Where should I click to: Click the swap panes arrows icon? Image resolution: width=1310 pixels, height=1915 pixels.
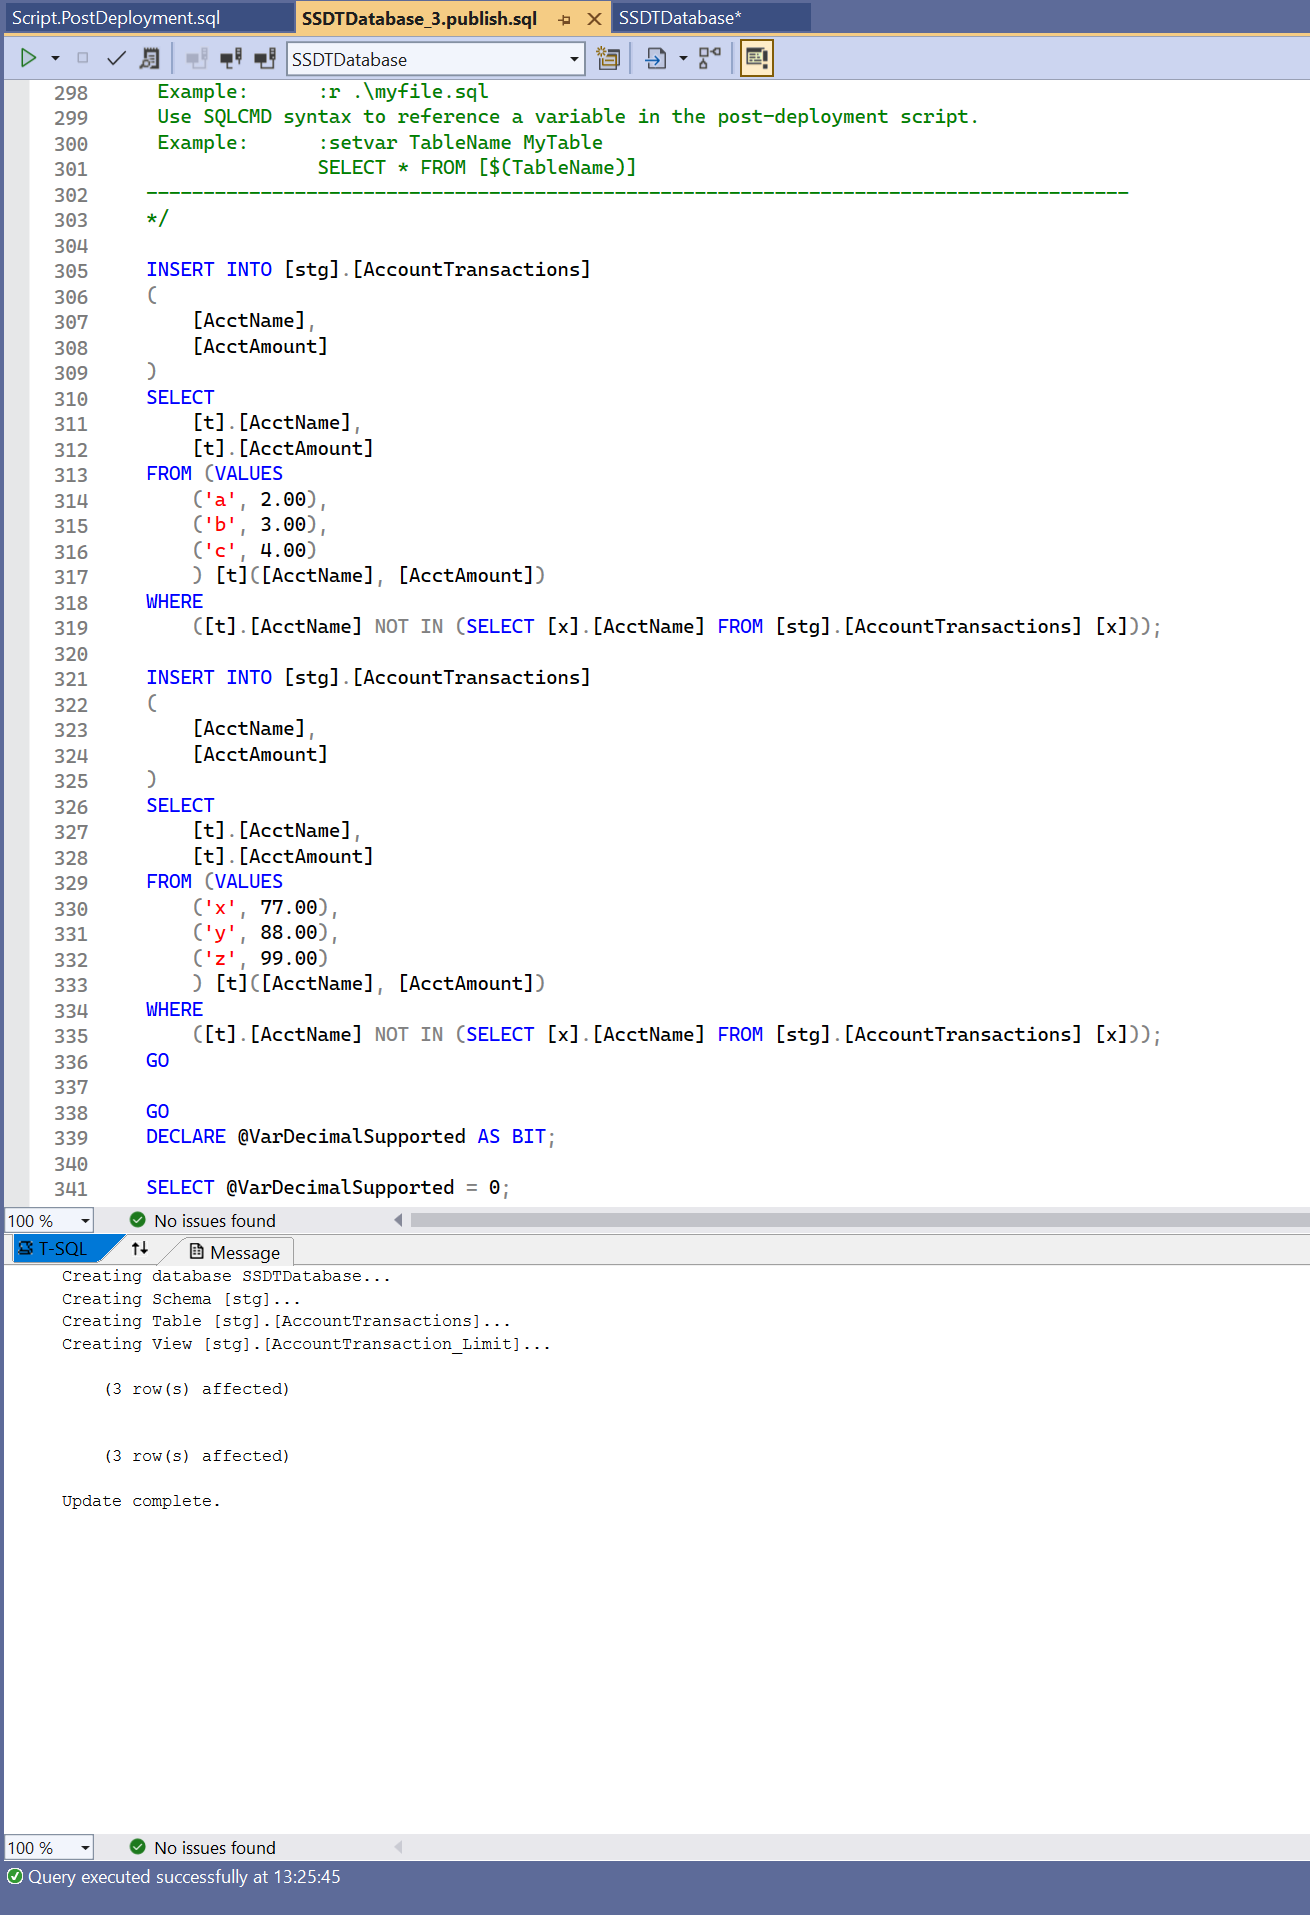tap(140, 1249)
